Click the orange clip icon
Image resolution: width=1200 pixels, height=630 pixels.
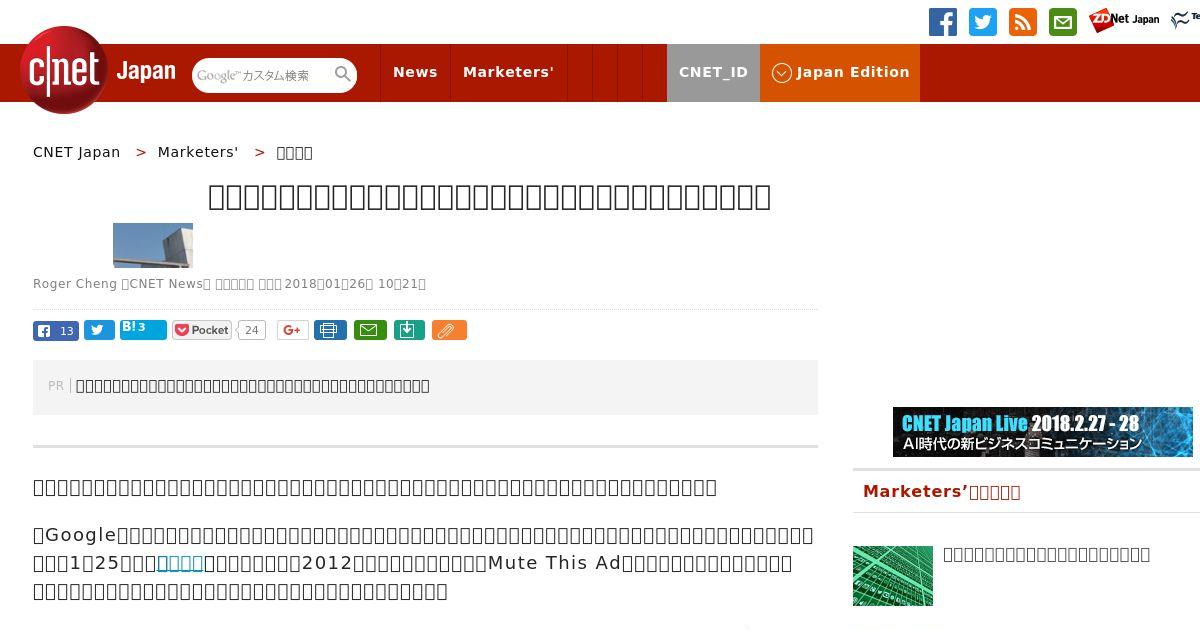pos(449,330)
